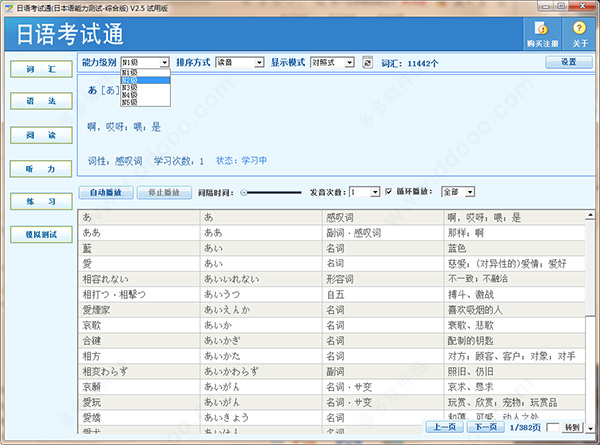Open the 排序方式 sort order dropdown
Viewport: 600px width, 445px height.
(259, 62)
